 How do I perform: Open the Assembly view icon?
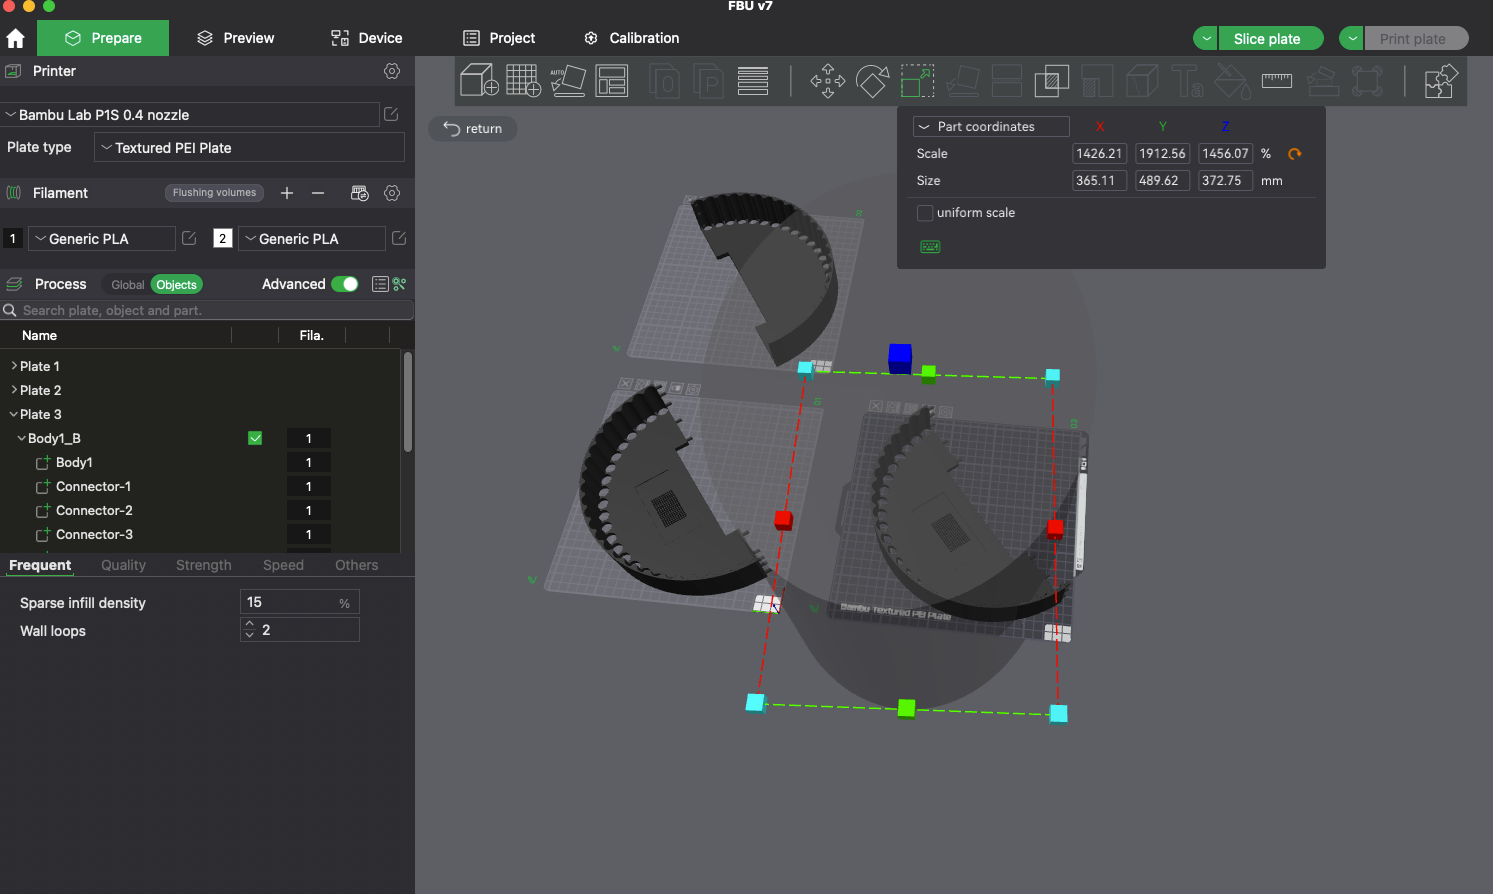click(1439, 80)
